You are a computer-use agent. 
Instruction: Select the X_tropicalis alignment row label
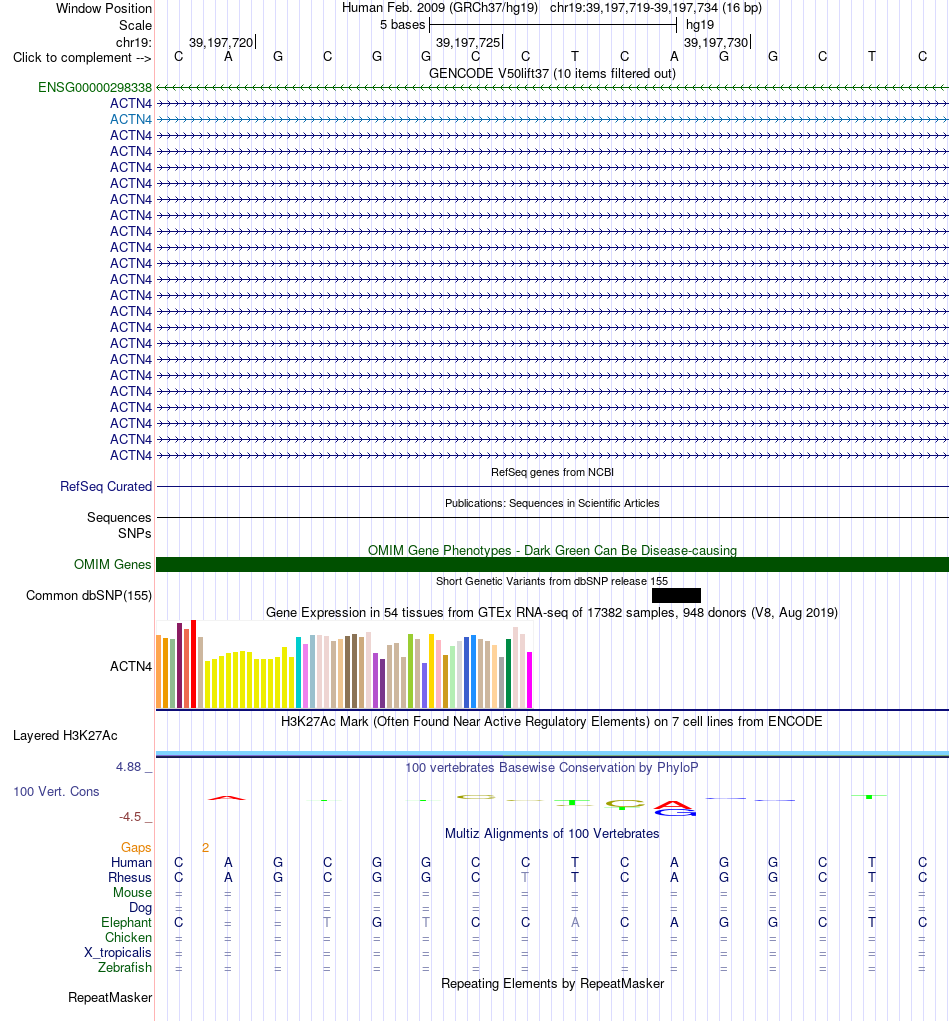(x=117, y=953)
